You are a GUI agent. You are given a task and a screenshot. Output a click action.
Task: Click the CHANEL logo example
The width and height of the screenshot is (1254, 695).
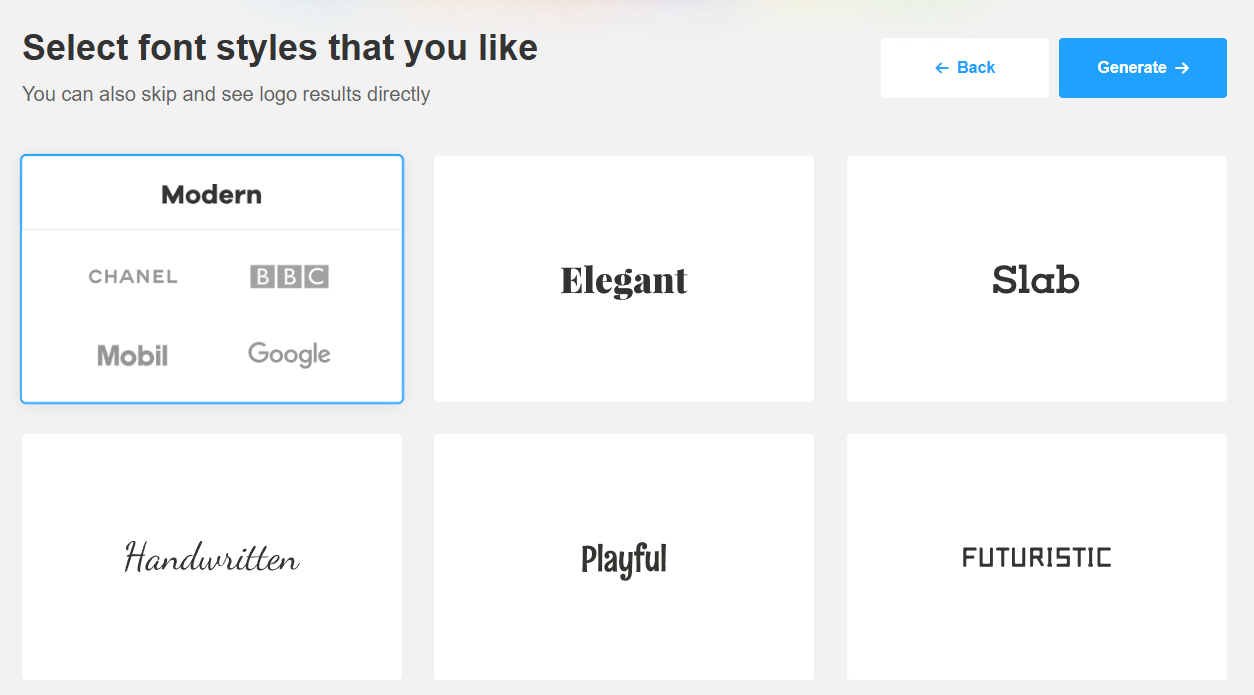coord(133,277)
